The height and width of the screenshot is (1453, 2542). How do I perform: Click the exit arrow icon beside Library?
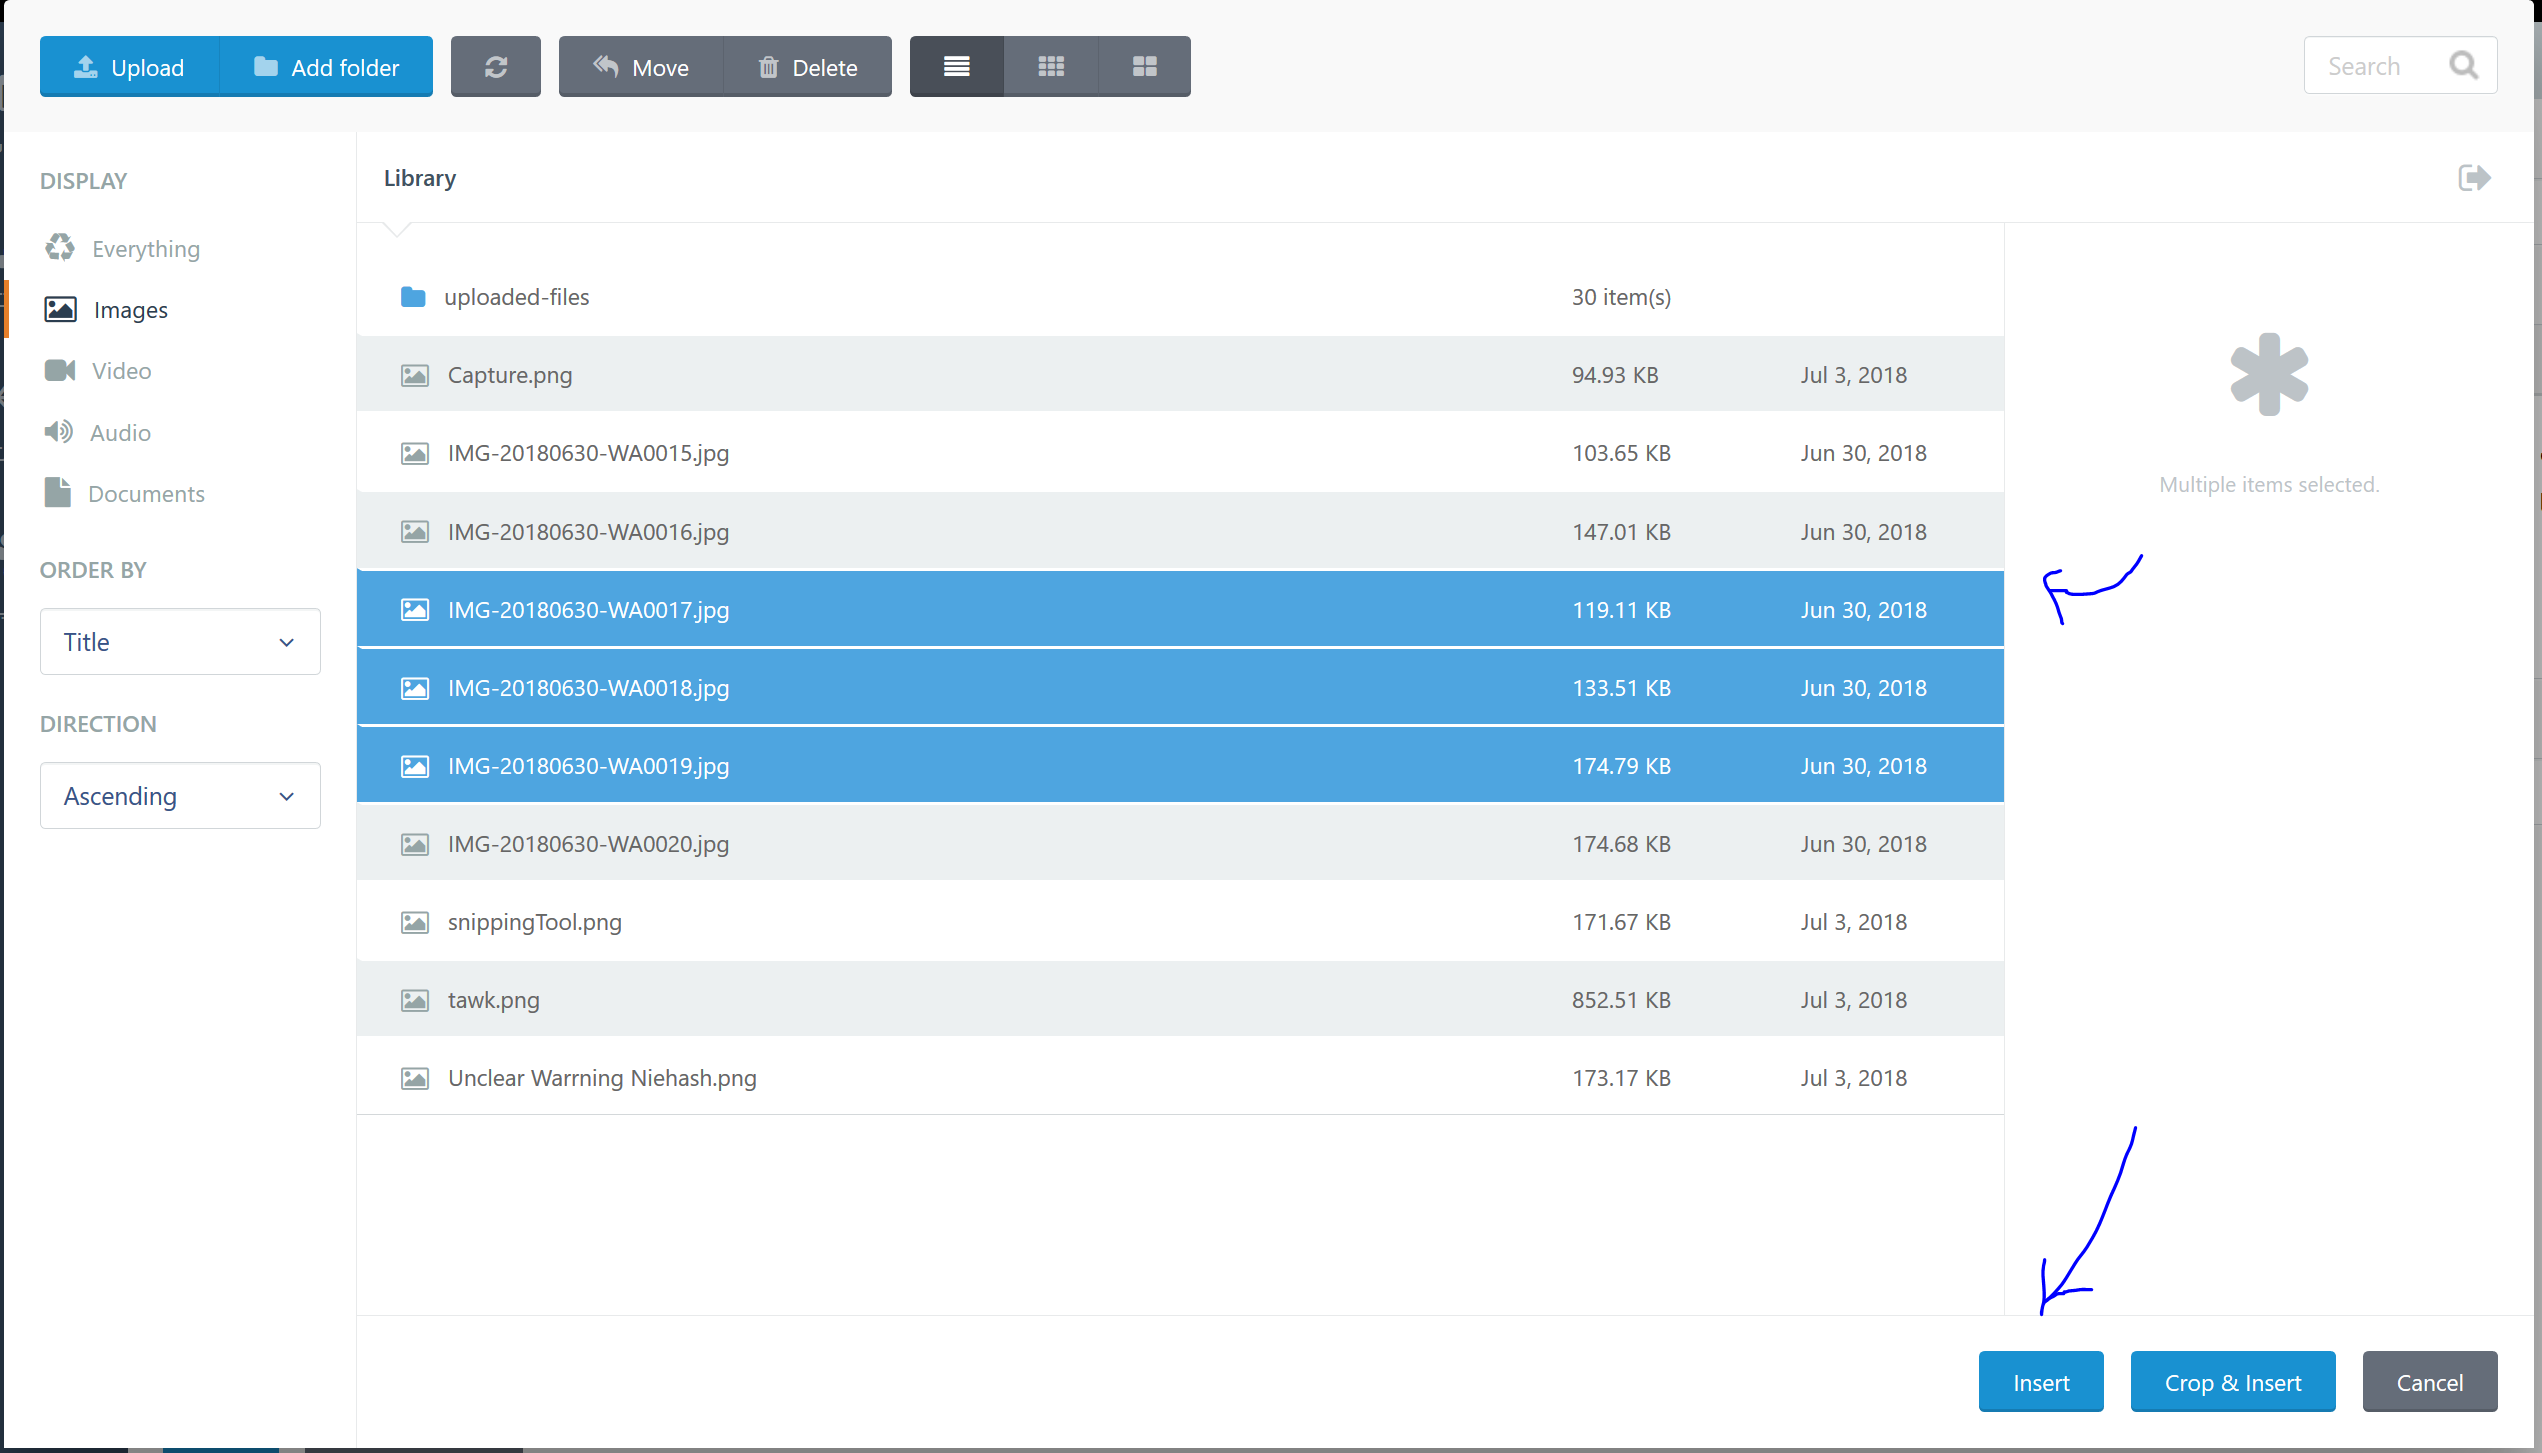pos(2473,178)
